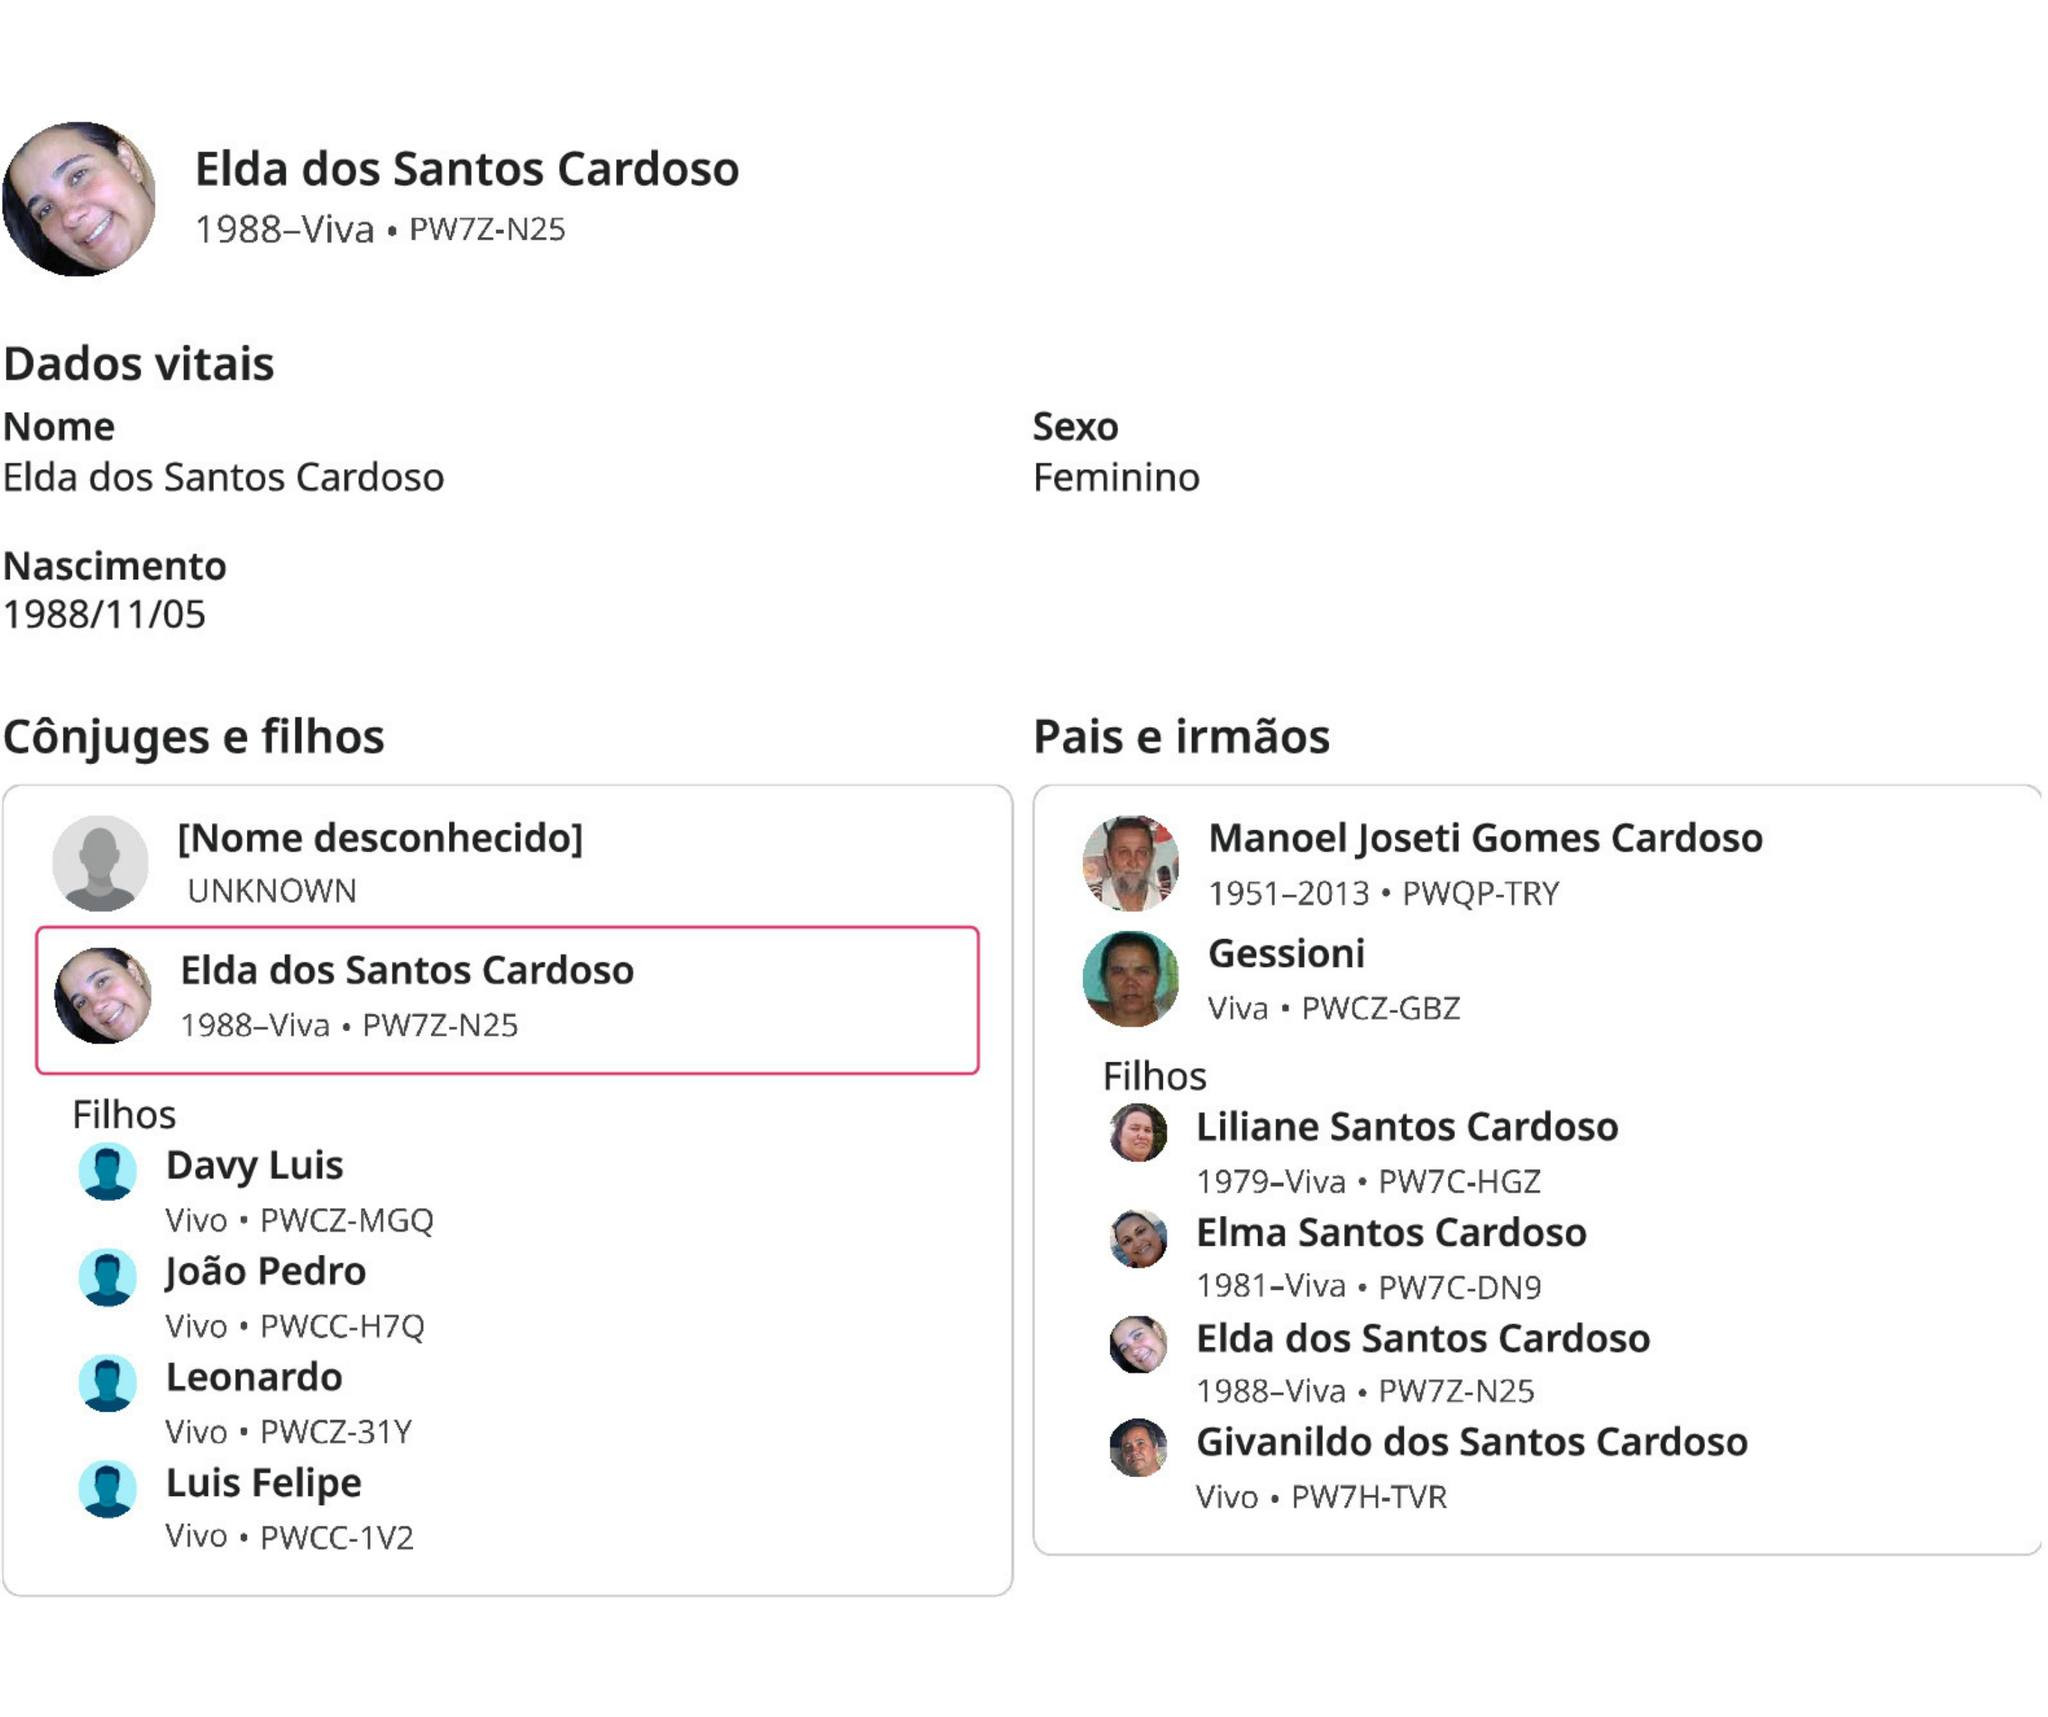This screenshot has height=1717, width=2048.
Task: Click Elda's name inside the pink-outlined card
Action: [407, 970]
